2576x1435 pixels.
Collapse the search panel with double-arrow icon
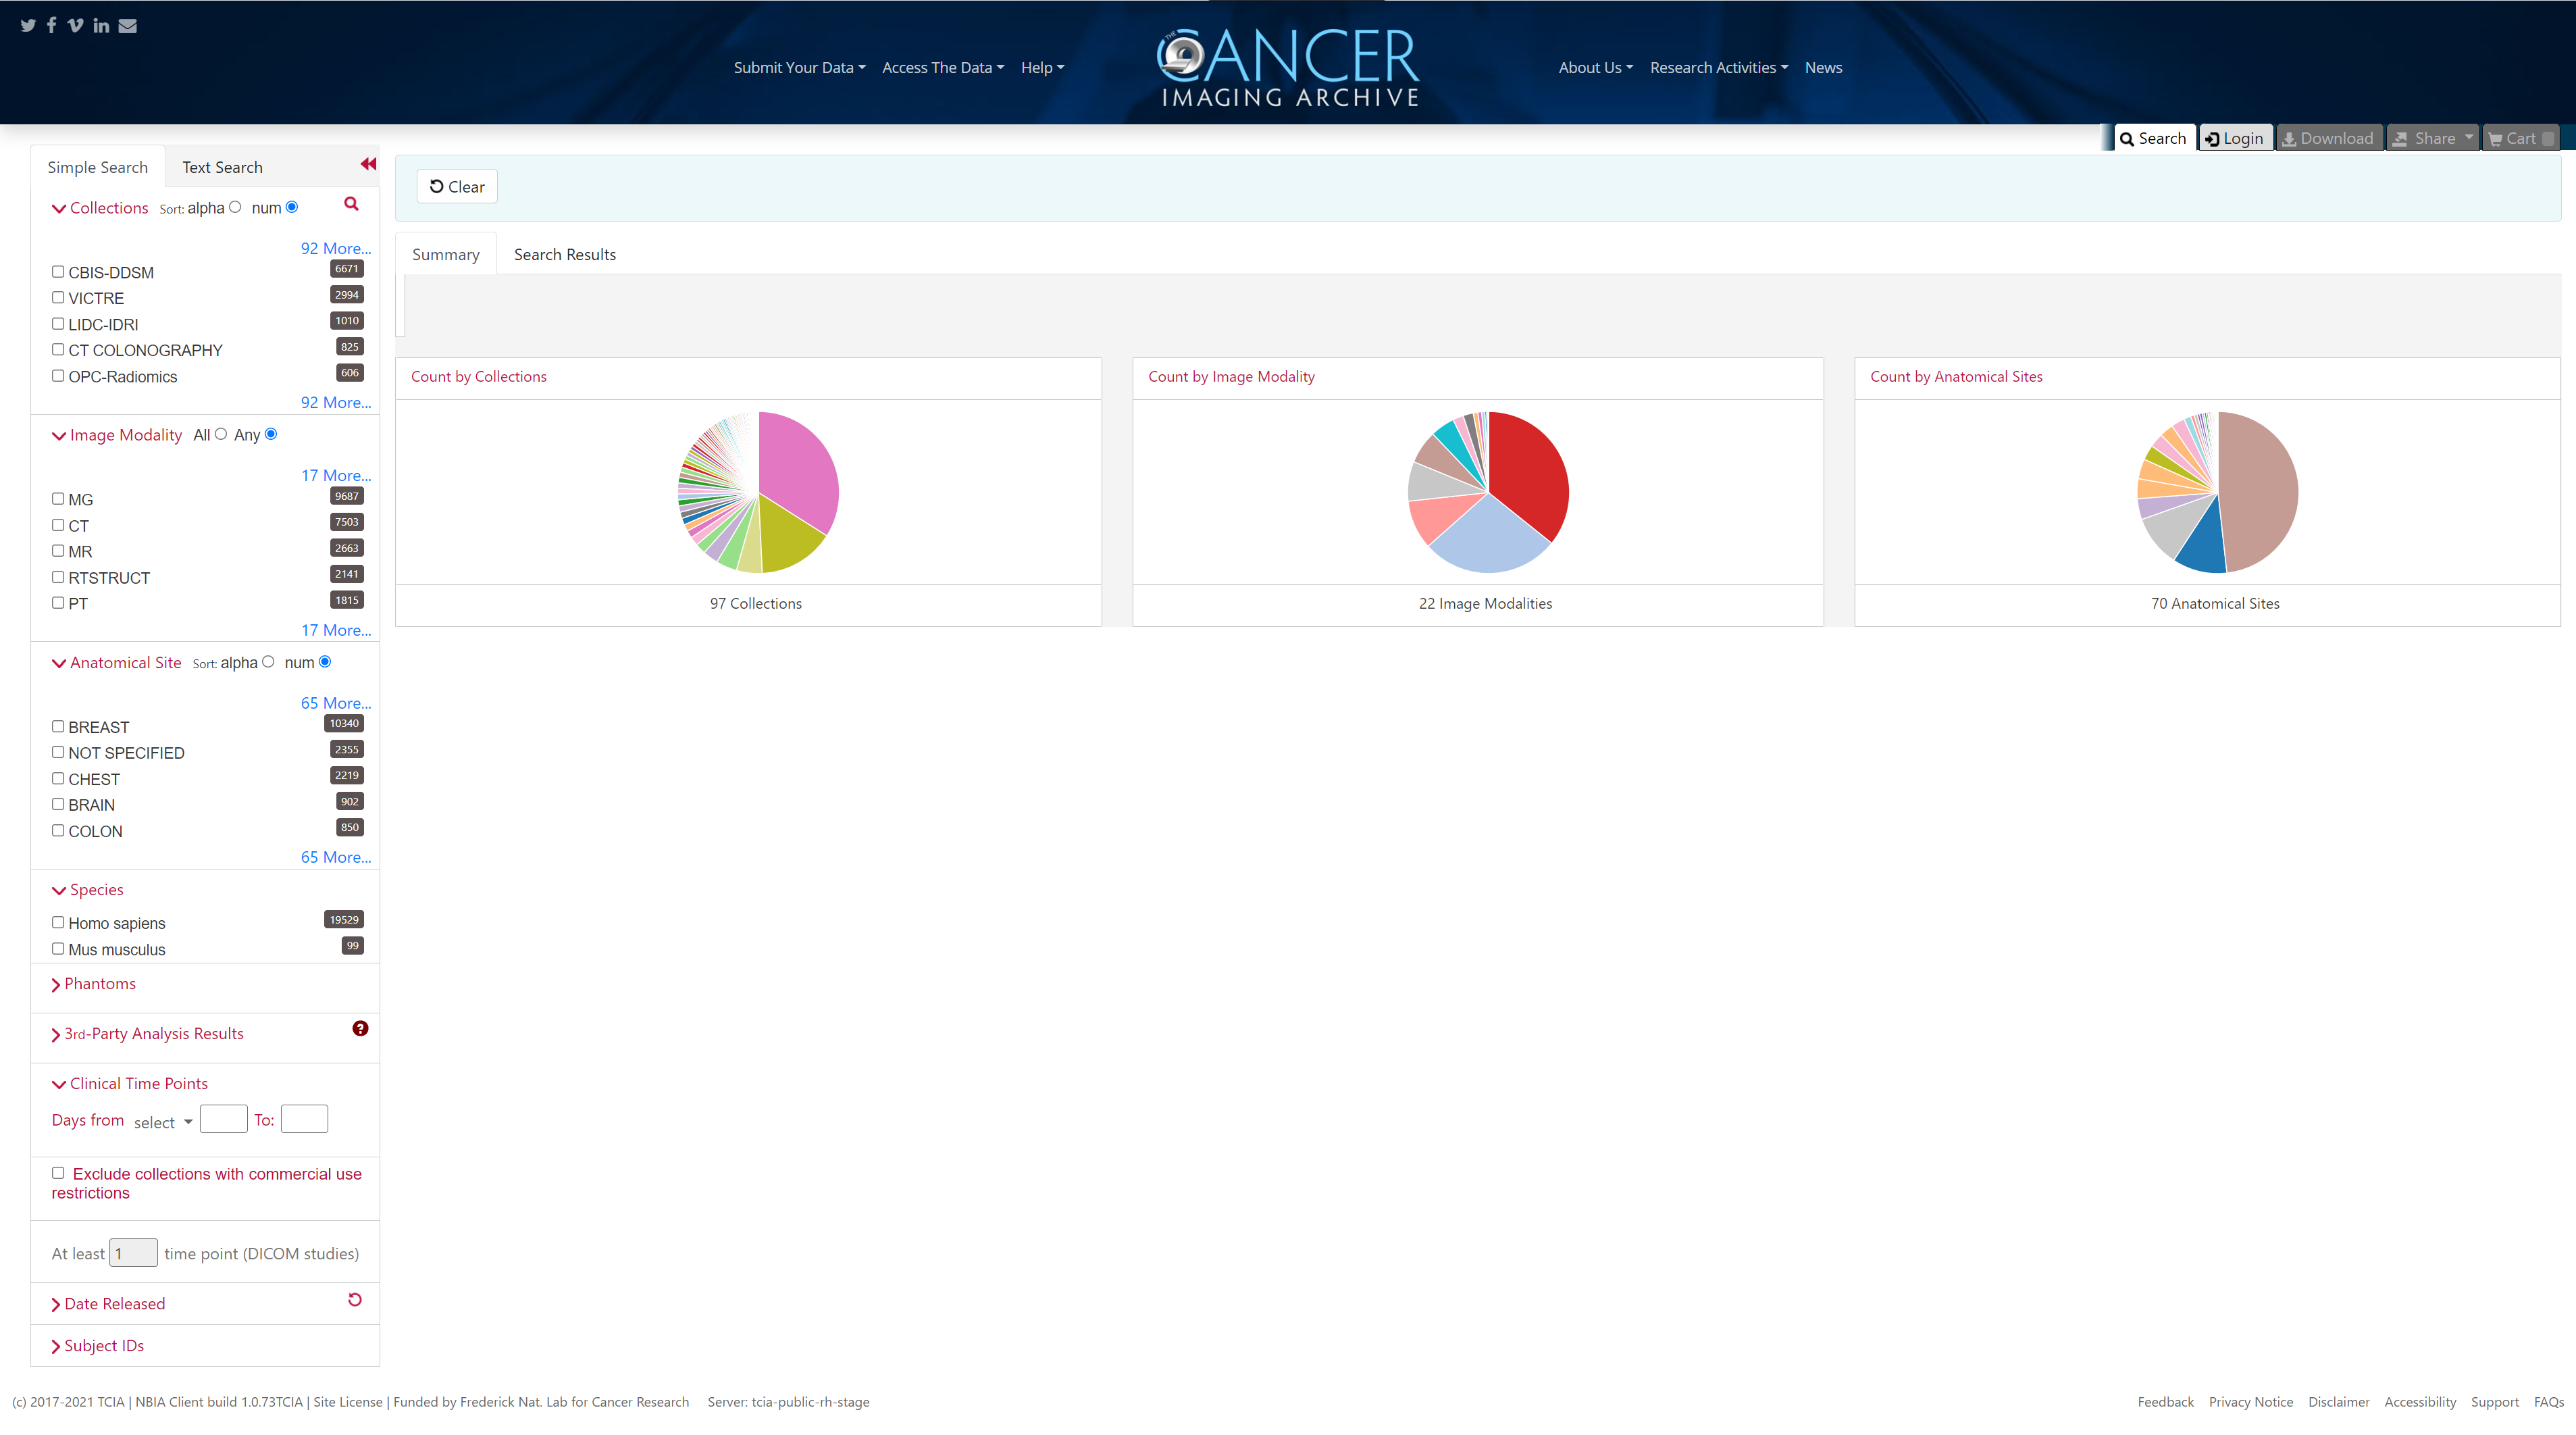tap(368, 164)
